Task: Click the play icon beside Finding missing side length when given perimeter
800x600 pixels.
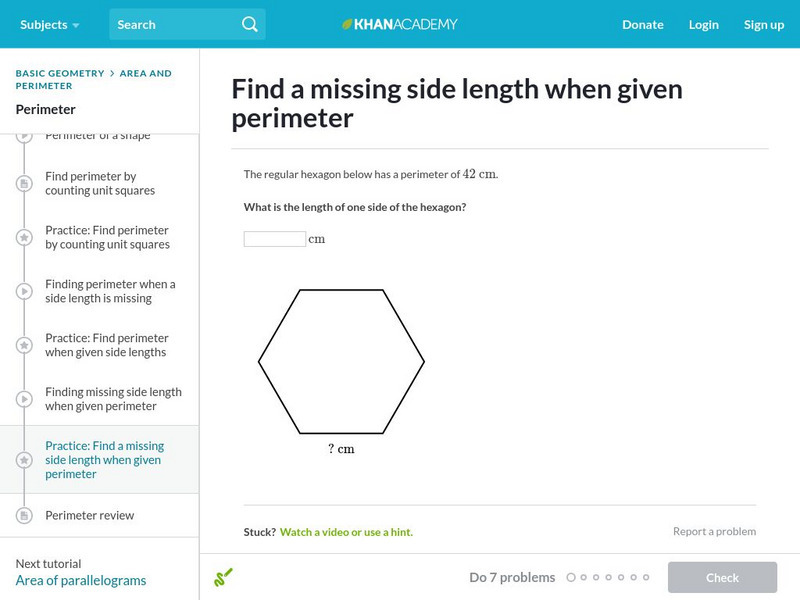Action: pos(22,398)
